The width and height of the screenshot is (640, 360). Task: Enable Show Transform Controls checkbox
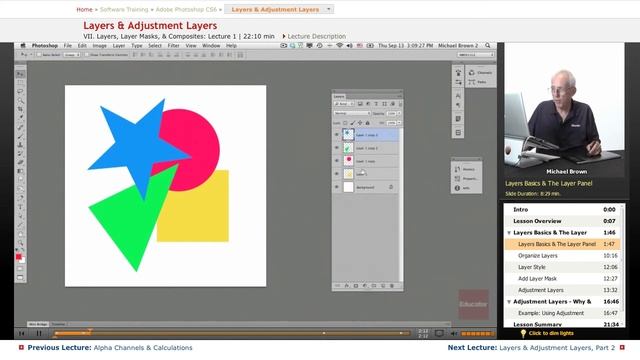pyautogui.click(x=87, y=55)
